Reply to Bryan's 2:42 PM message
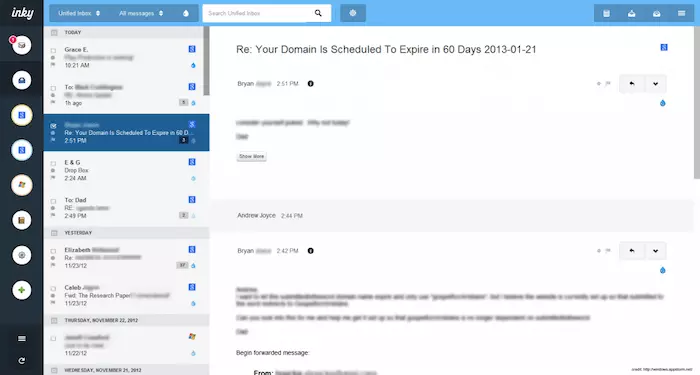Viewport: 700px width, 375px height. click(x=631, y=251)
